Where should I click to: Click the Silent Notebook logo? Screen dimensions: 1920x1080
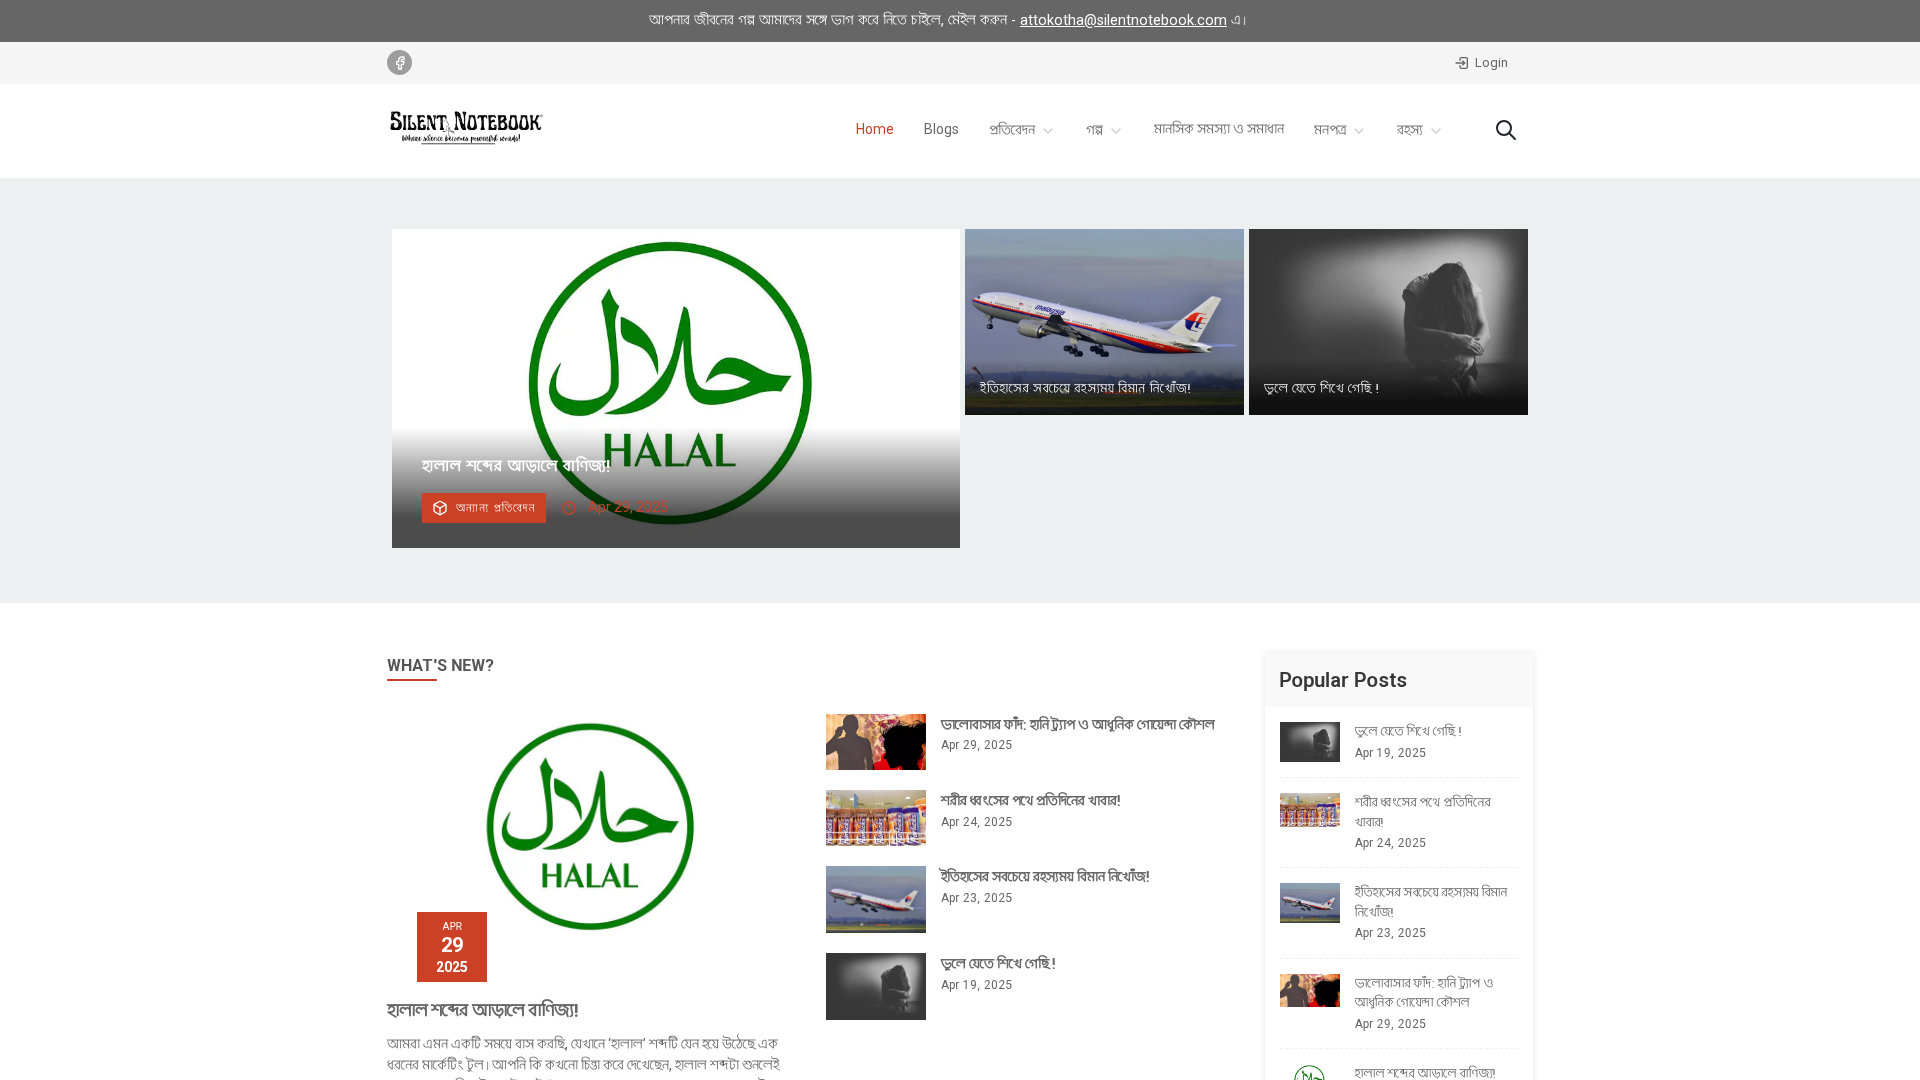[x=466, y=128]
